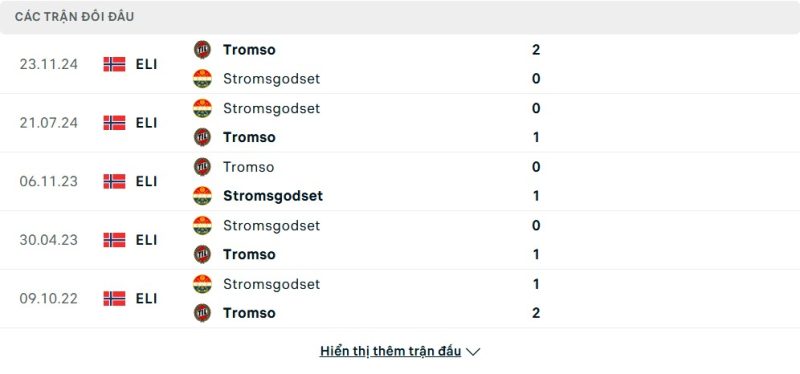Click Tromso score 2 in 09.10.22 match
The image size is (800, 374).
pyautogui.click(x=536, y=313)
